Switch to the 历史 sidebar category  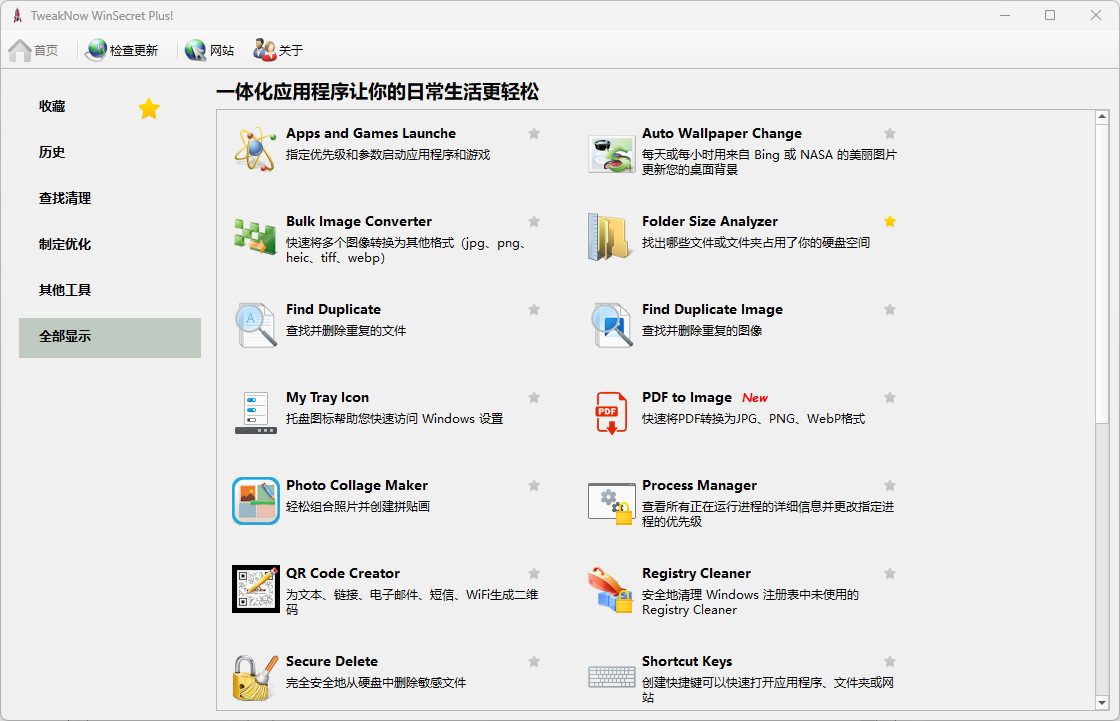pos(110,152)
